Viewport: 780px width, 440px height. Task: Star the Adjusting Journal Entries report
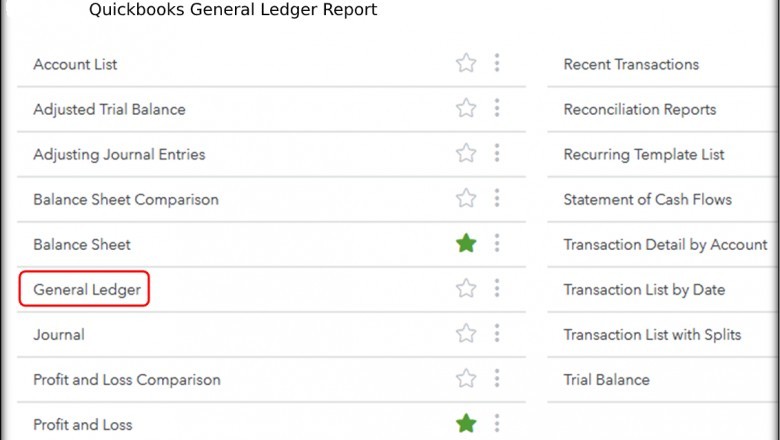[466, 154]
